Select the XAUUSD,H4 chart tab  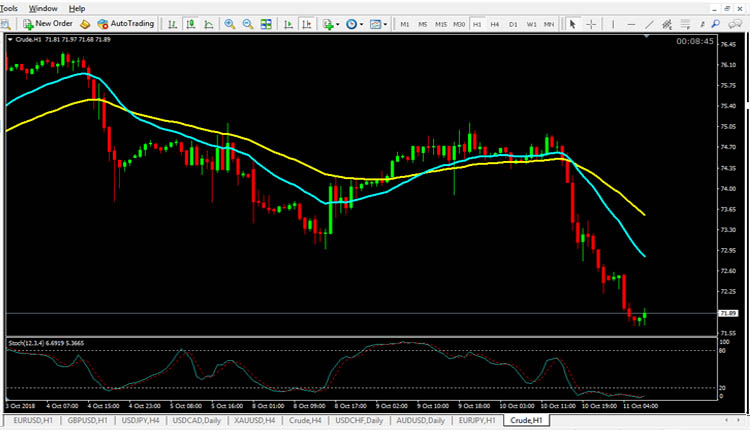[x=254, y=420]
